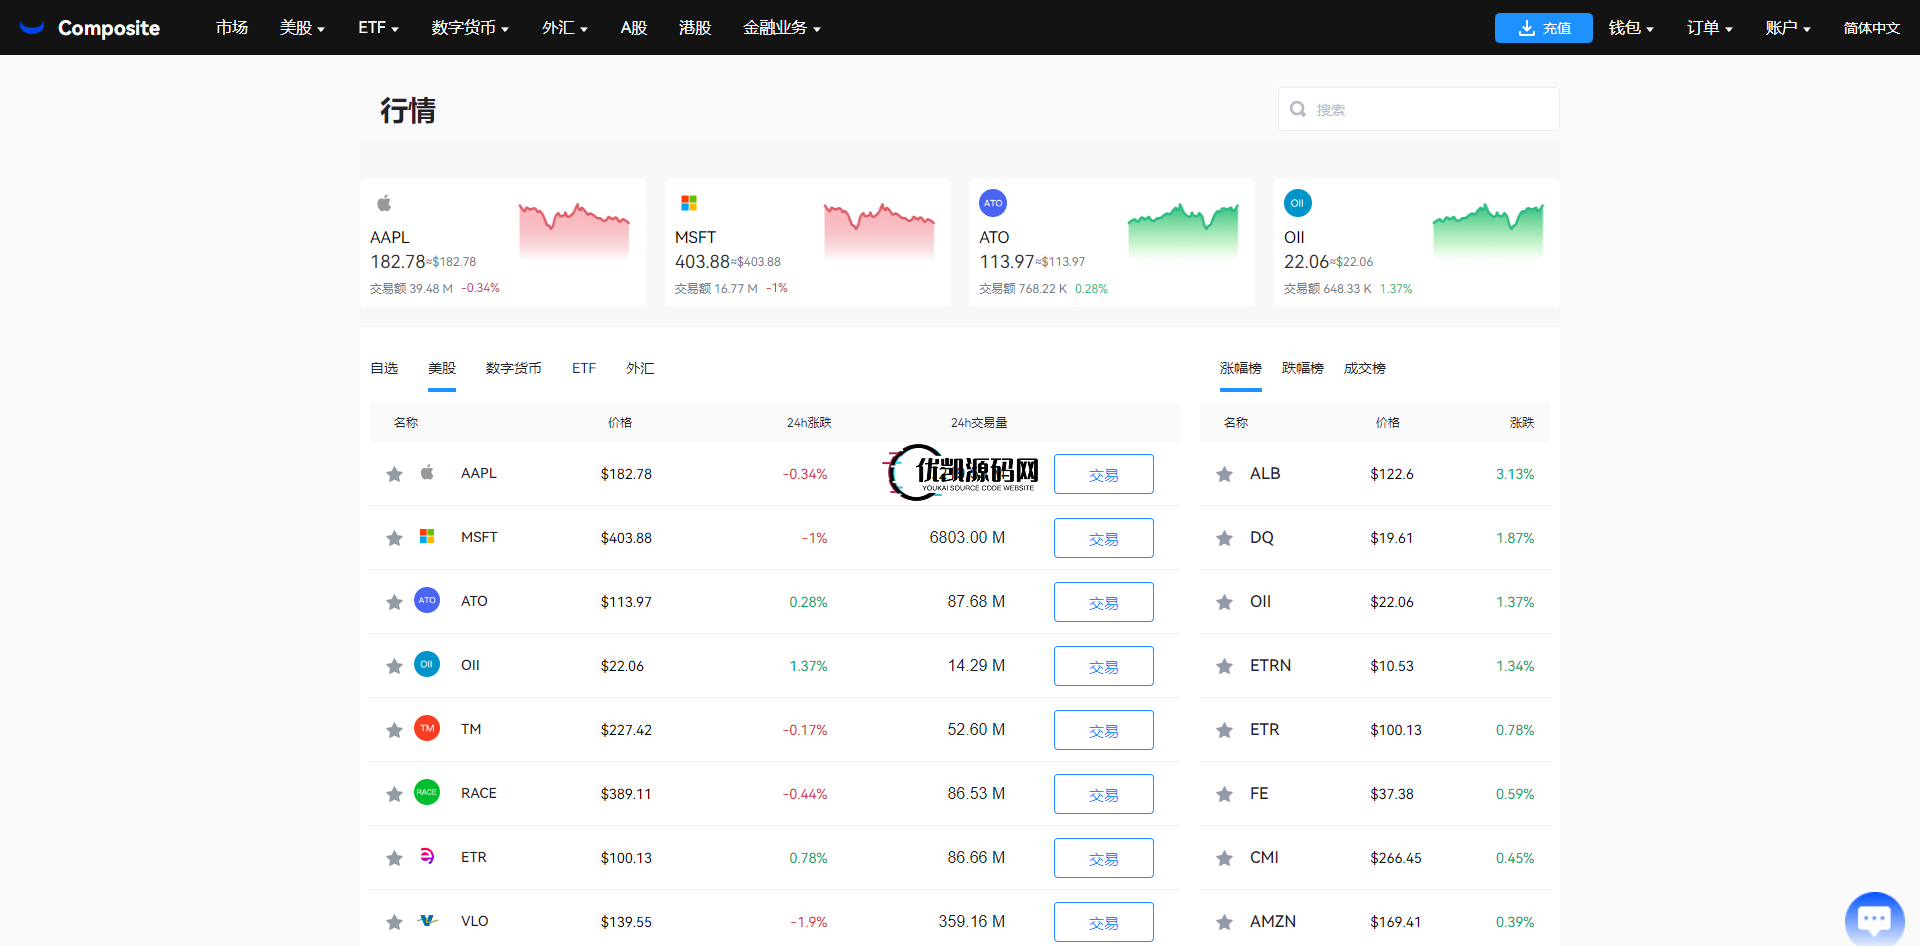Click the ATO round icon in stock list
1920x946 pixels.
427,601
